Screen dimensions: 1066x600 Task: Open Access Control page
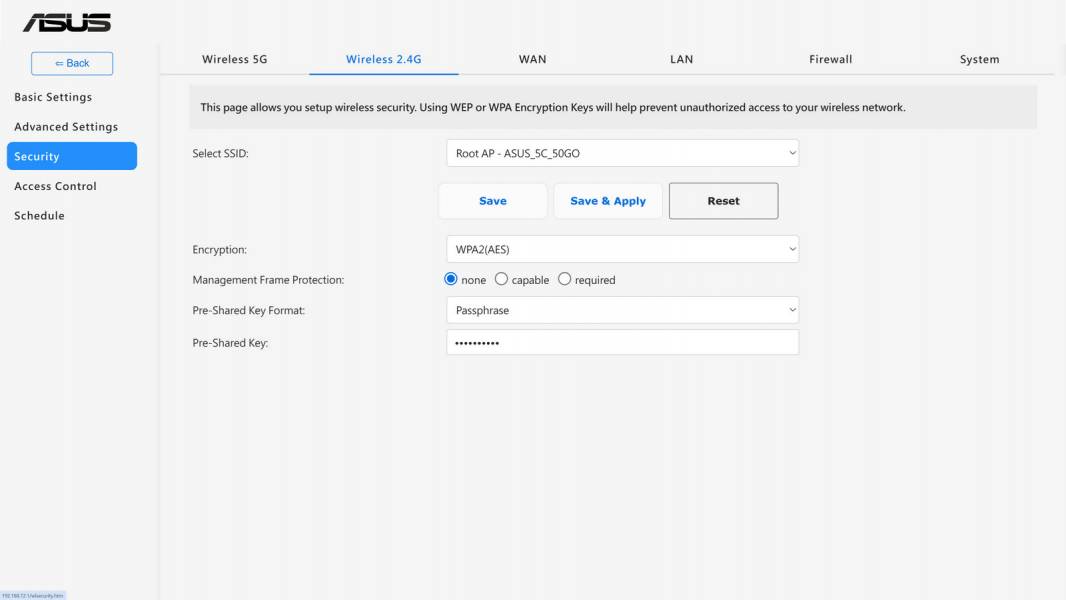coord(55,186)
